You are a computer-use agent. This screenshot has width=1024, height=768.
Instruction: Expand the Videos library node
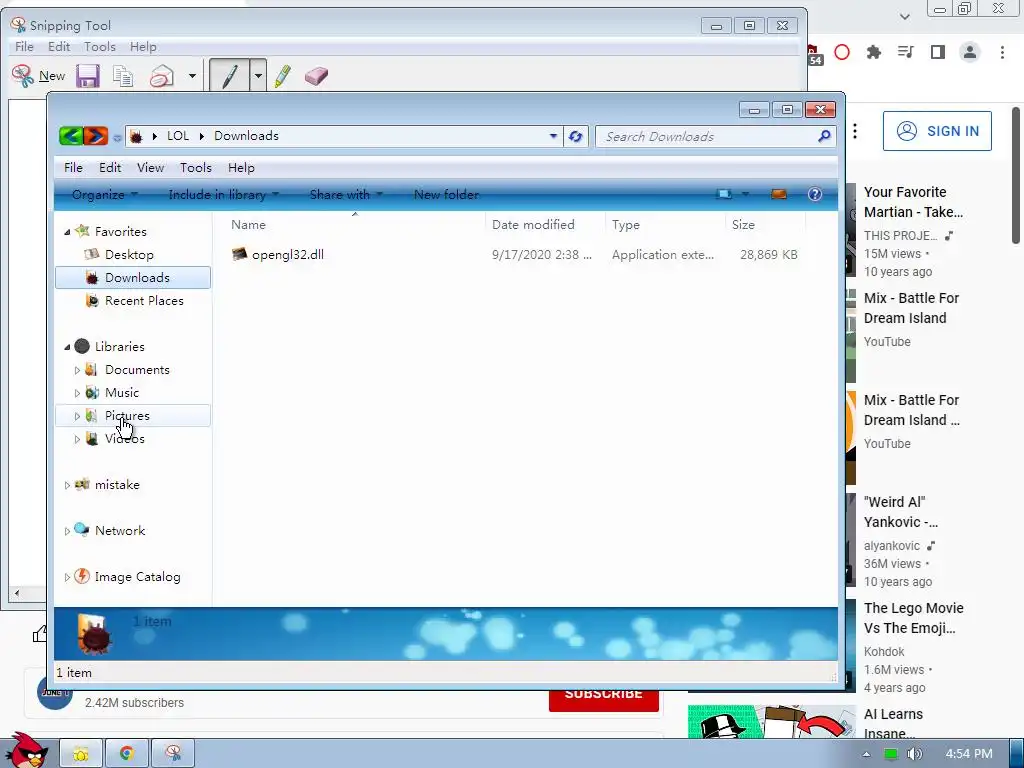pyautogui.click(x=77, y=440)
